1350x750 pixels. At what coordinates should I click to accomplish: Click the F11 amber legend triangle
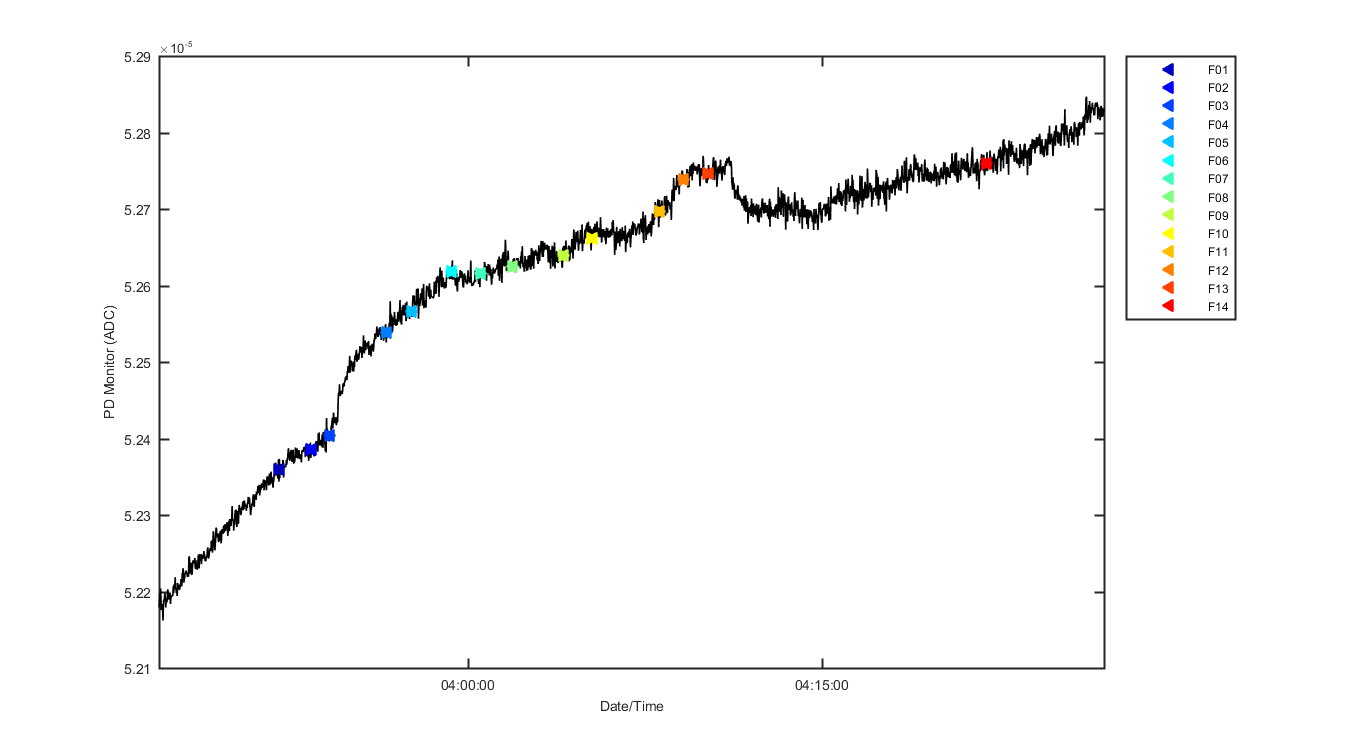point(1167,252)
